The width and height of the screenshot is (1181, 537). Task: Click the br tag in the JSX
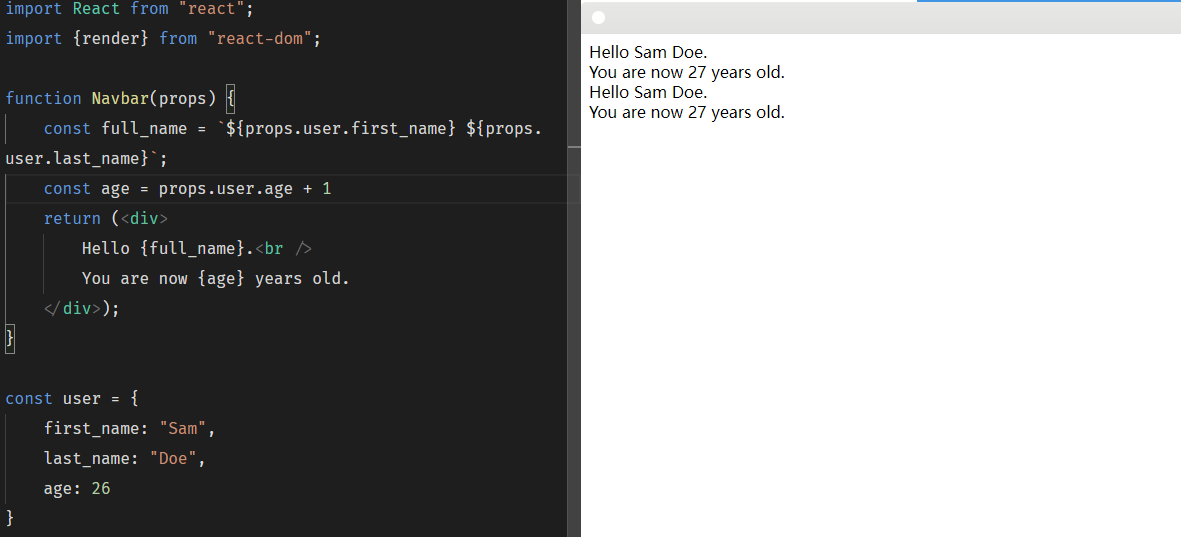tap(288, 248)
